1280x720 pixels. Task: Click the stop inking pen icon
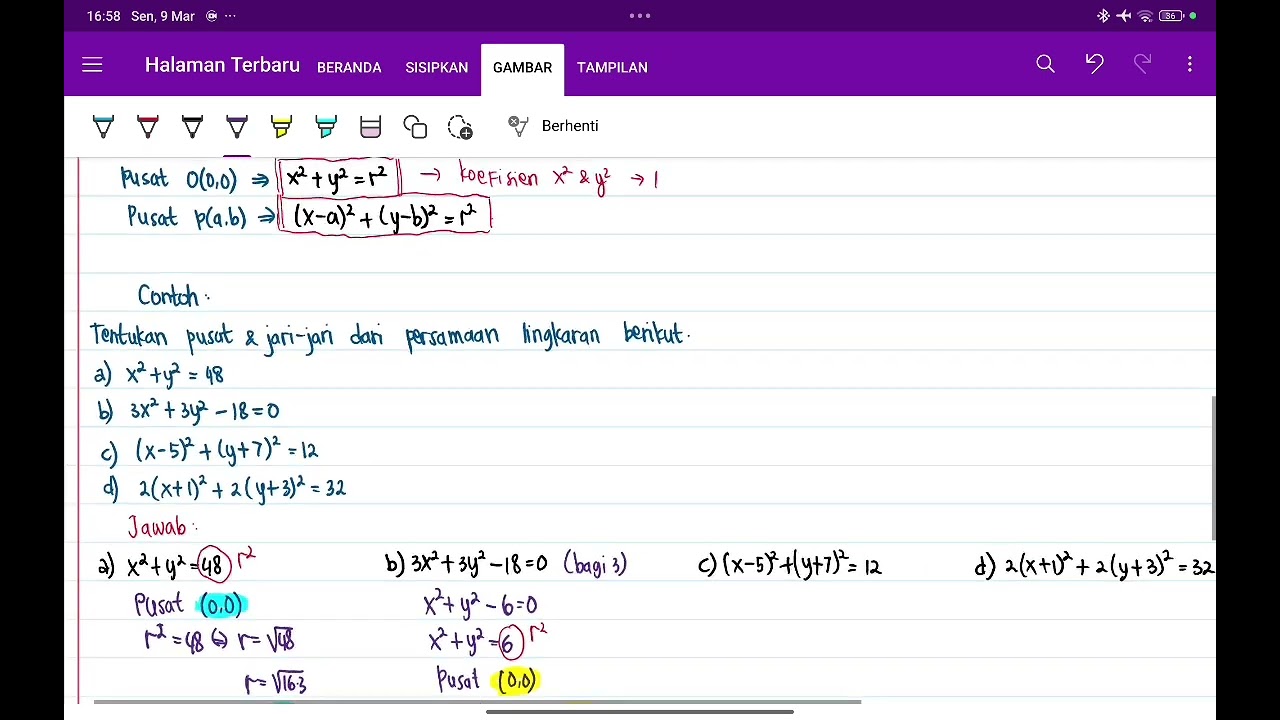tap(518, 126)
